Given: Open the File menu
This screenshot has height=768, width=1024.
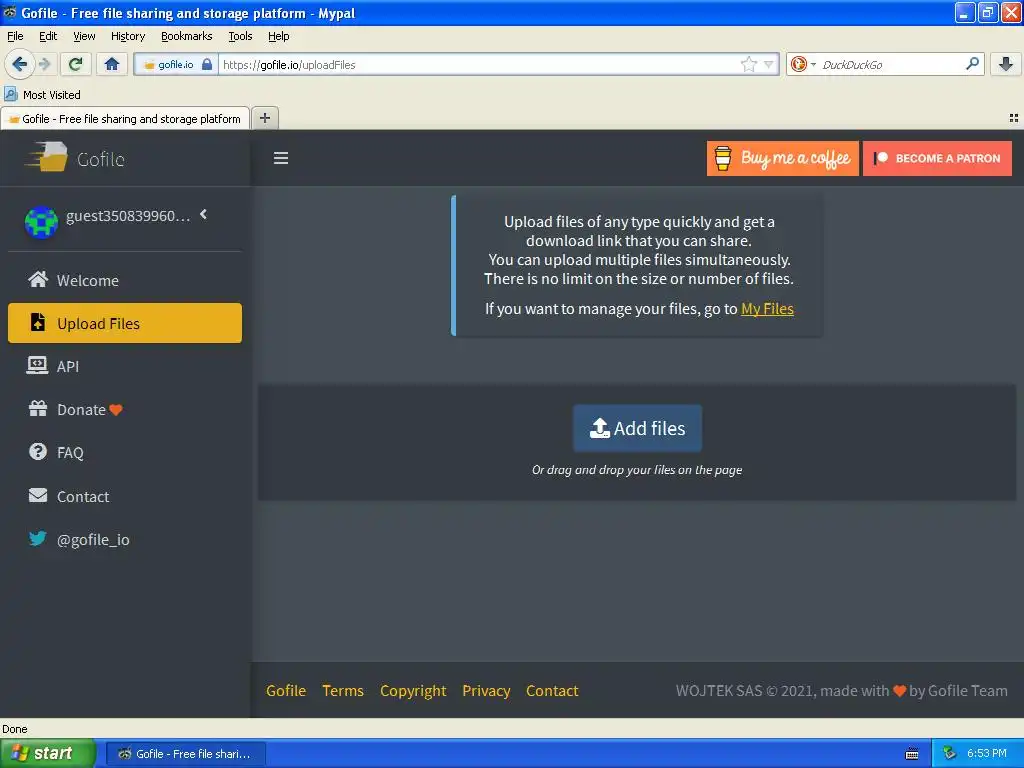Looking at the screenshot, I should (x=15, y=36).
